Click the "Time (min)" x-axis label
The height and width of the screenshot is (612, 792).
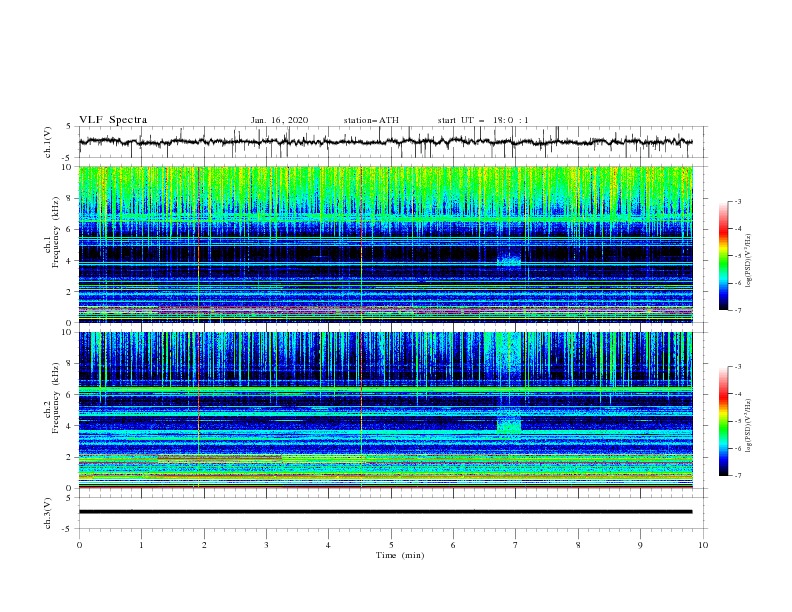pyautogui.click(x=400, y=555)
